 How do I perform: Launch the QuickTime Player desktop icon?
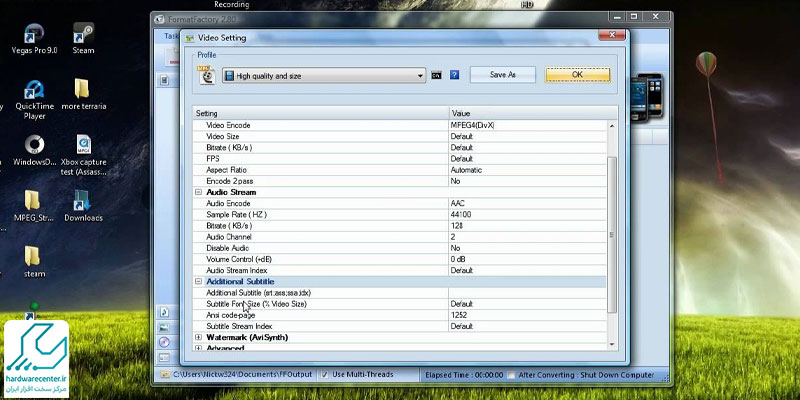(x=34, y=100)
